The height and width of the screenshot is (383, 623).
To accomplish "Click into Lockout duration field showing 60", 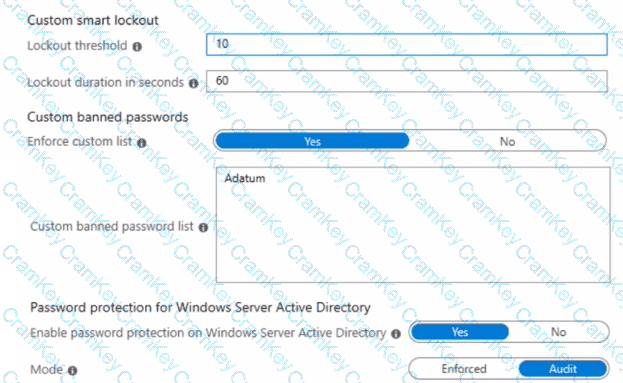I will tap(406, 81).
